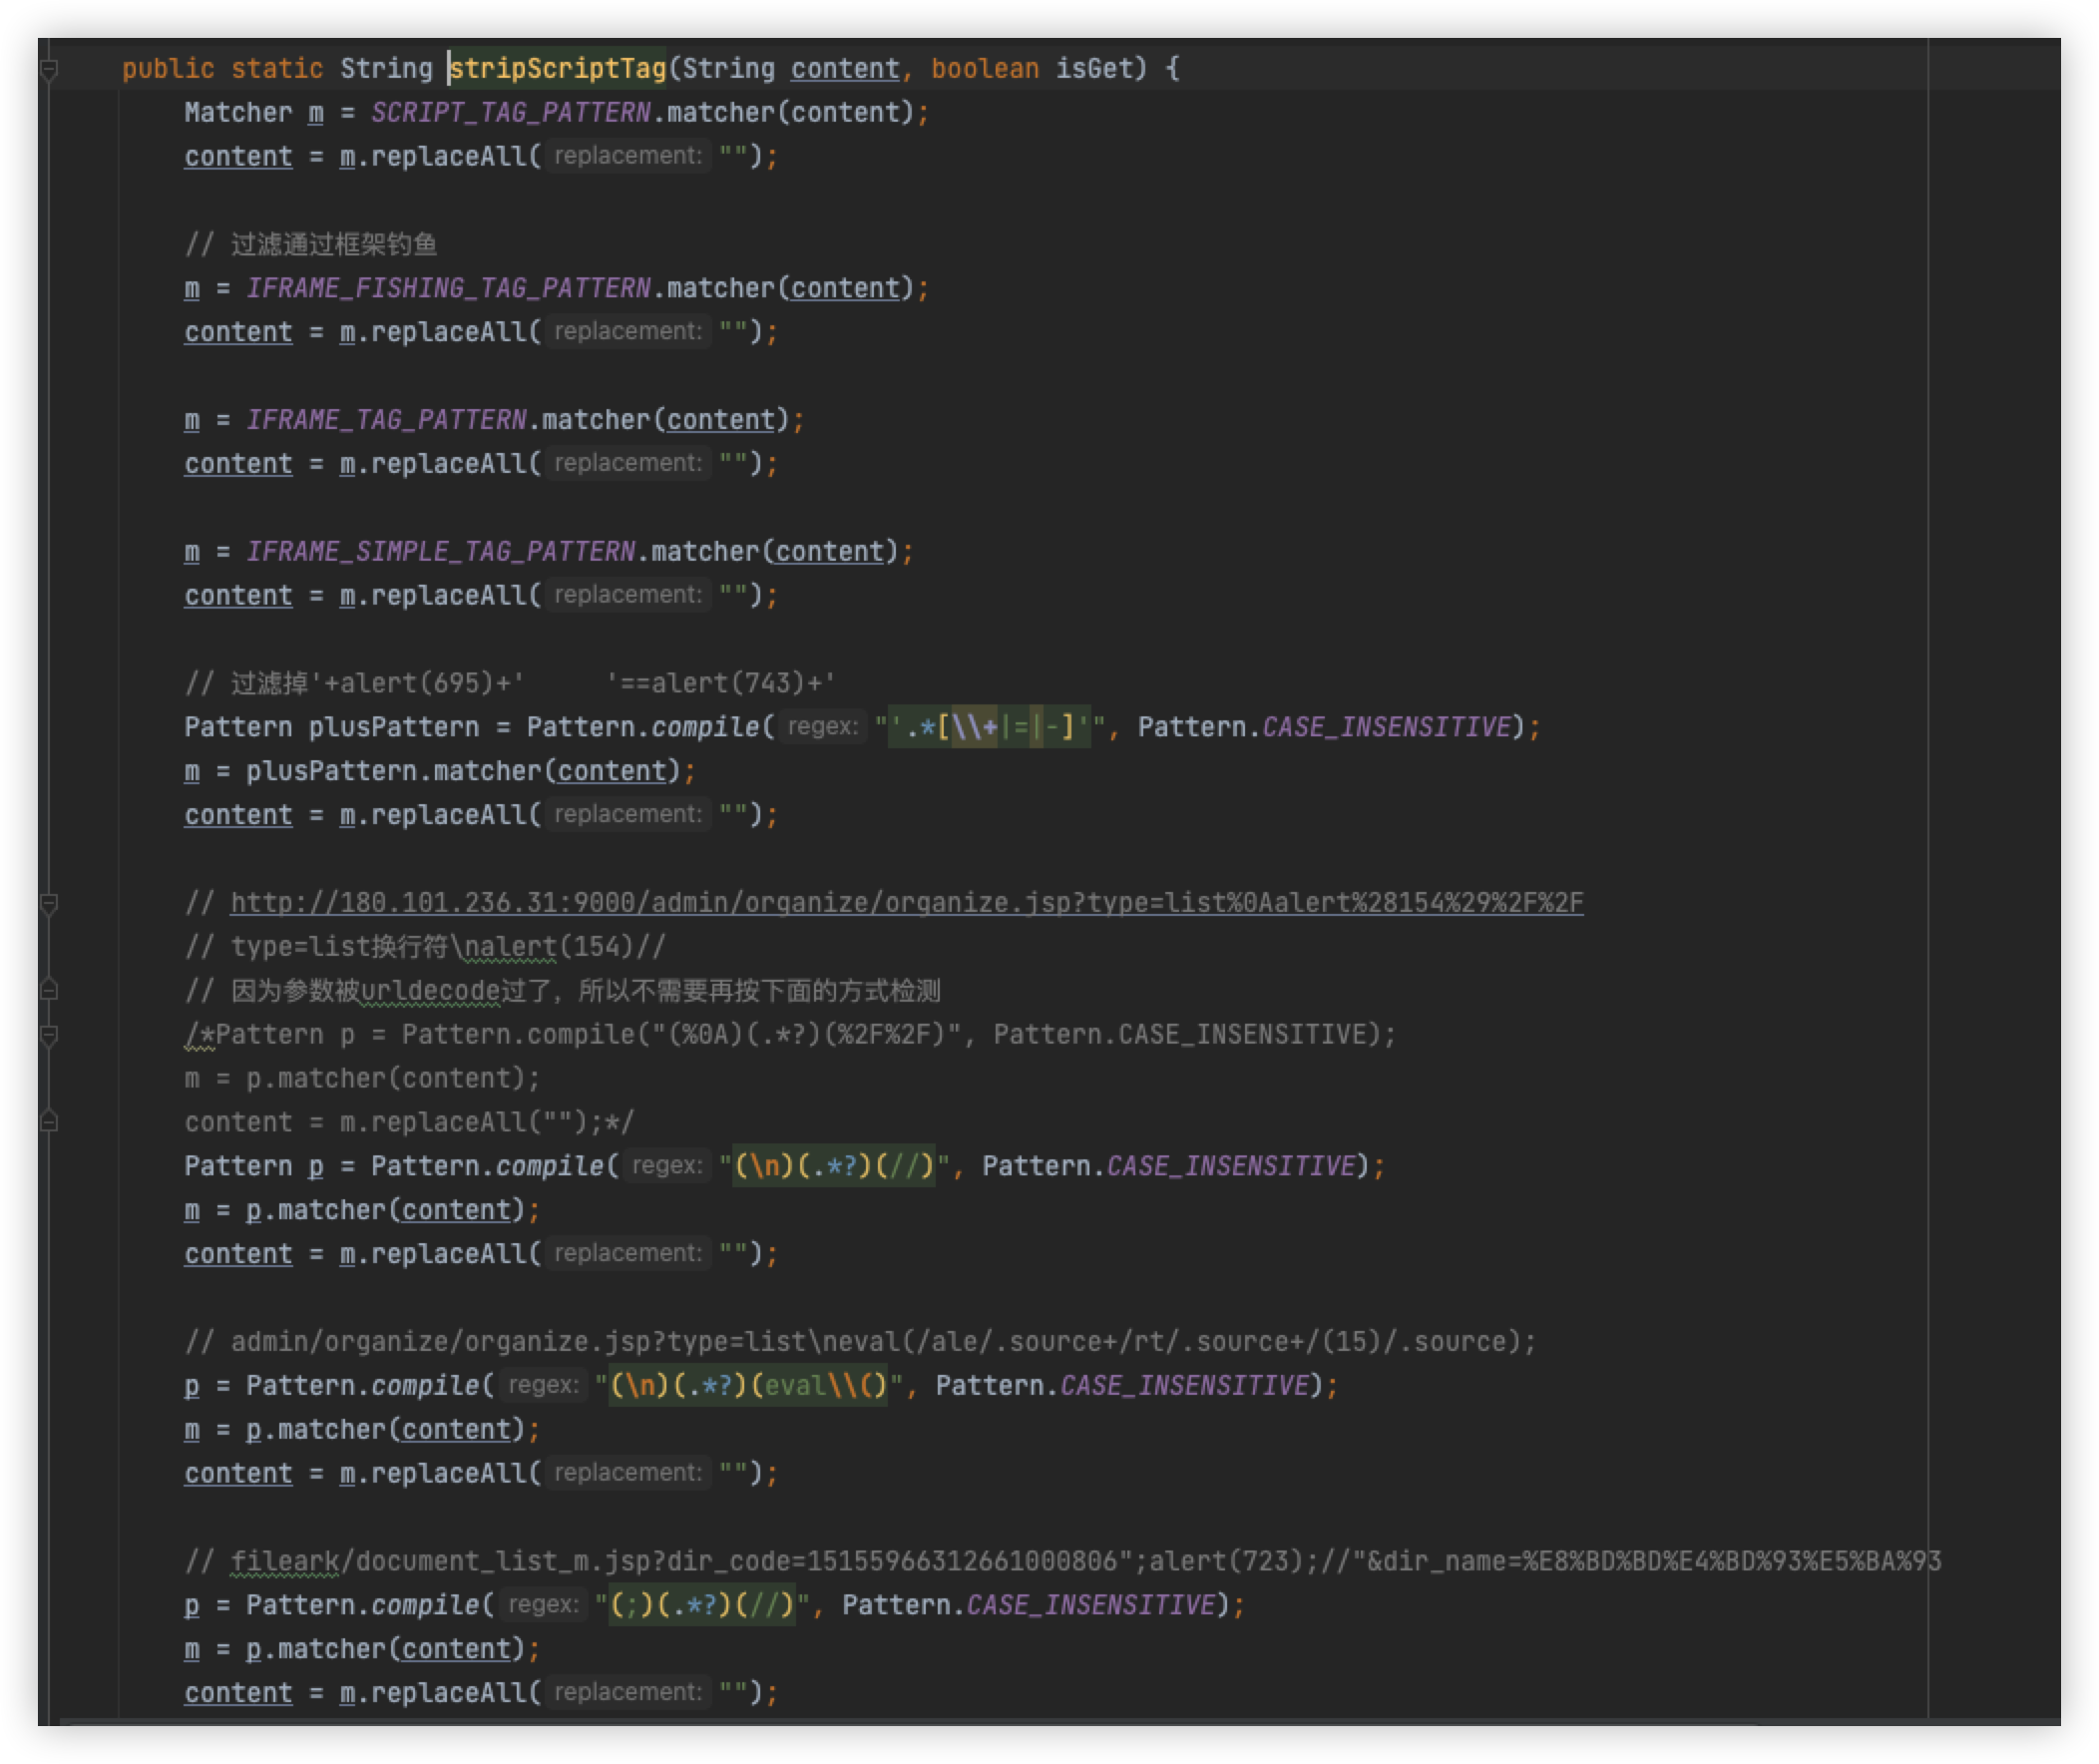Click IFRAME_TAG_PATTERN constant
Viewport: 2099px width, 1764px height.
point(386,420)
